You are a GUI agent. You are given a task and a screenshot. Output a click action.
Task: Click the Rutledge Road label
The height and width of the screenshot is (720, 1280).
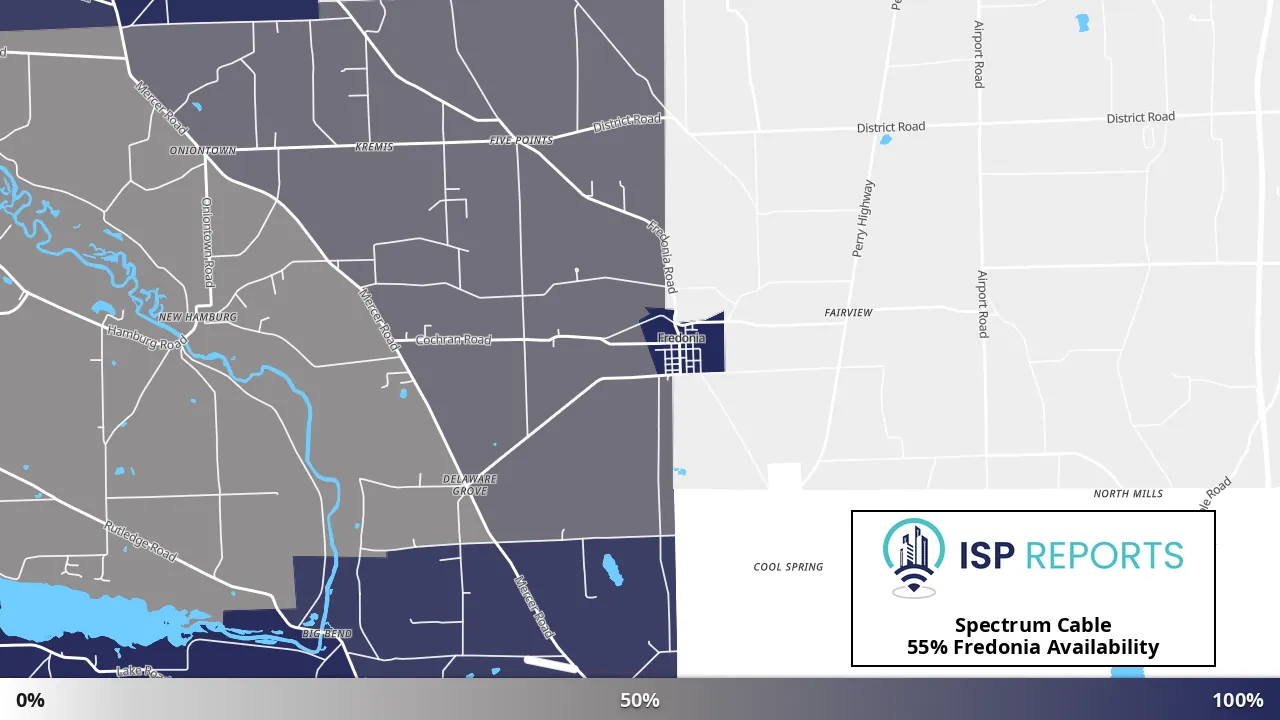[140, 541]
